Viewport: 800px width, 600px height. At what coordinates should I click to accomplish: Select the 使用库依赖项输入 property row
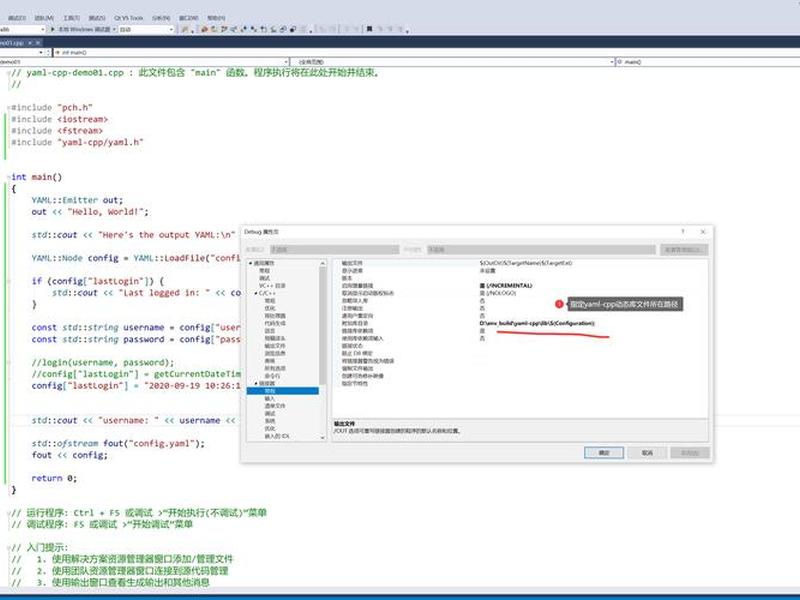[520, 338]
